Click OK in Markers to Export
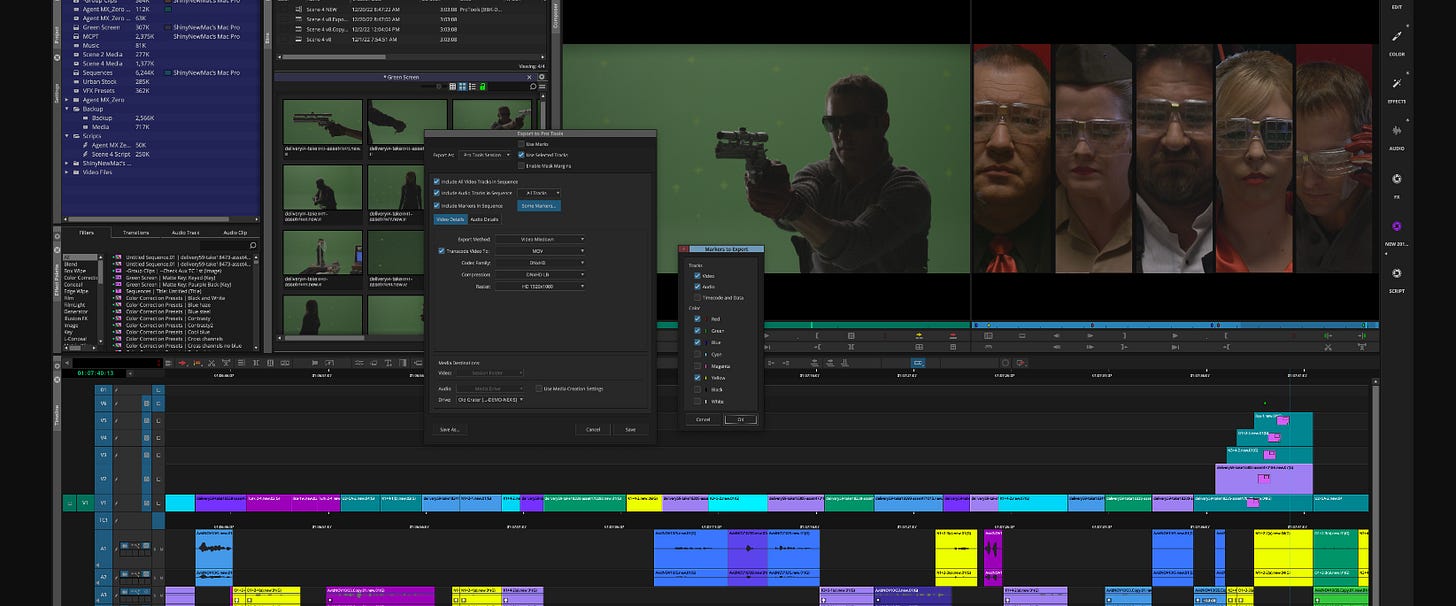 click(x=741, y=419)
